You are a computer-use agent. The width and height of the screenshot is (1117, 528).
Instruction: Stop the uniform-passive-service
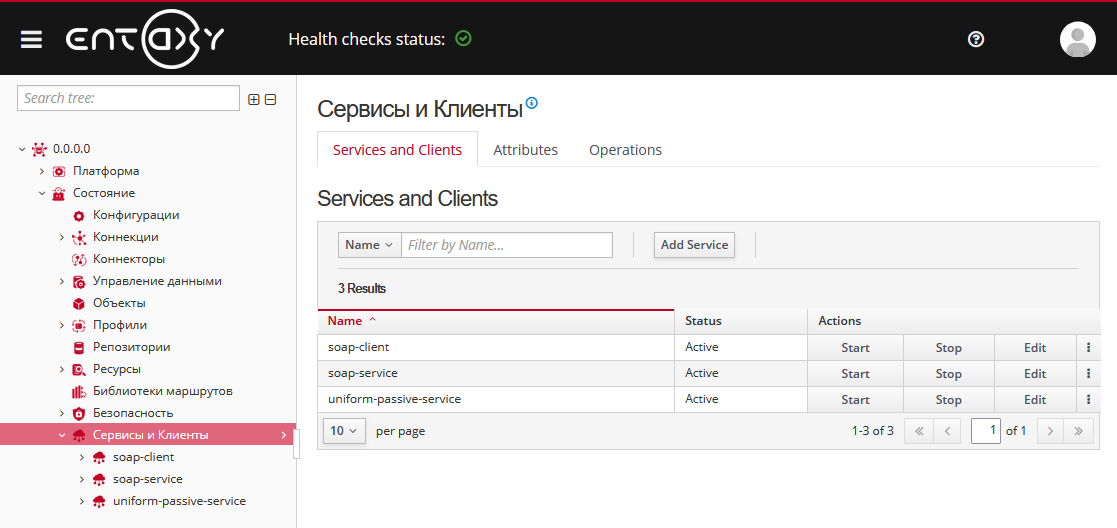click(949, 399)
